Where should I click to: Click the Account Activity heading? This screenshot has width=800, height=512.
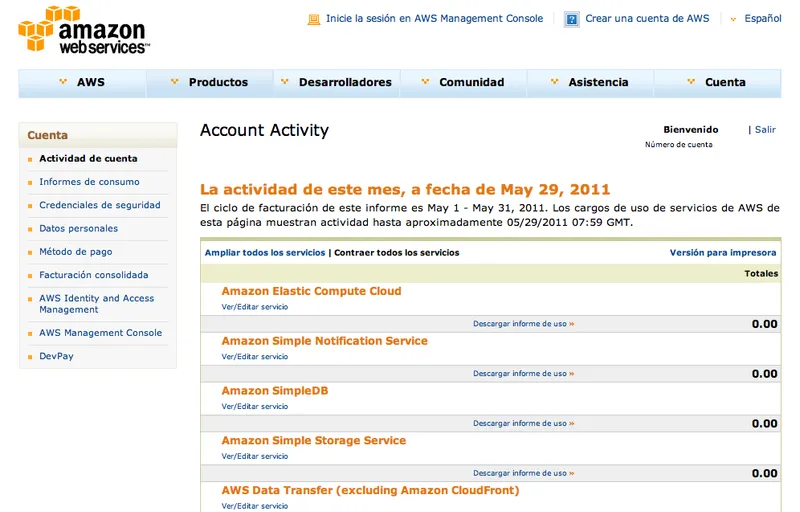click(x=264, y=131)
